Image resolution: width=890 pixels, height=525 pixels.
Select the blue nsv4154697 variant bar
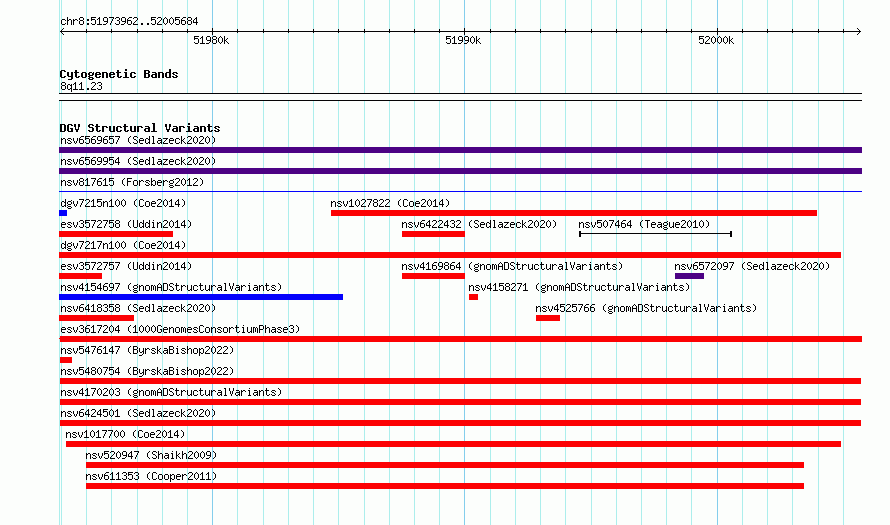(201, 297)
